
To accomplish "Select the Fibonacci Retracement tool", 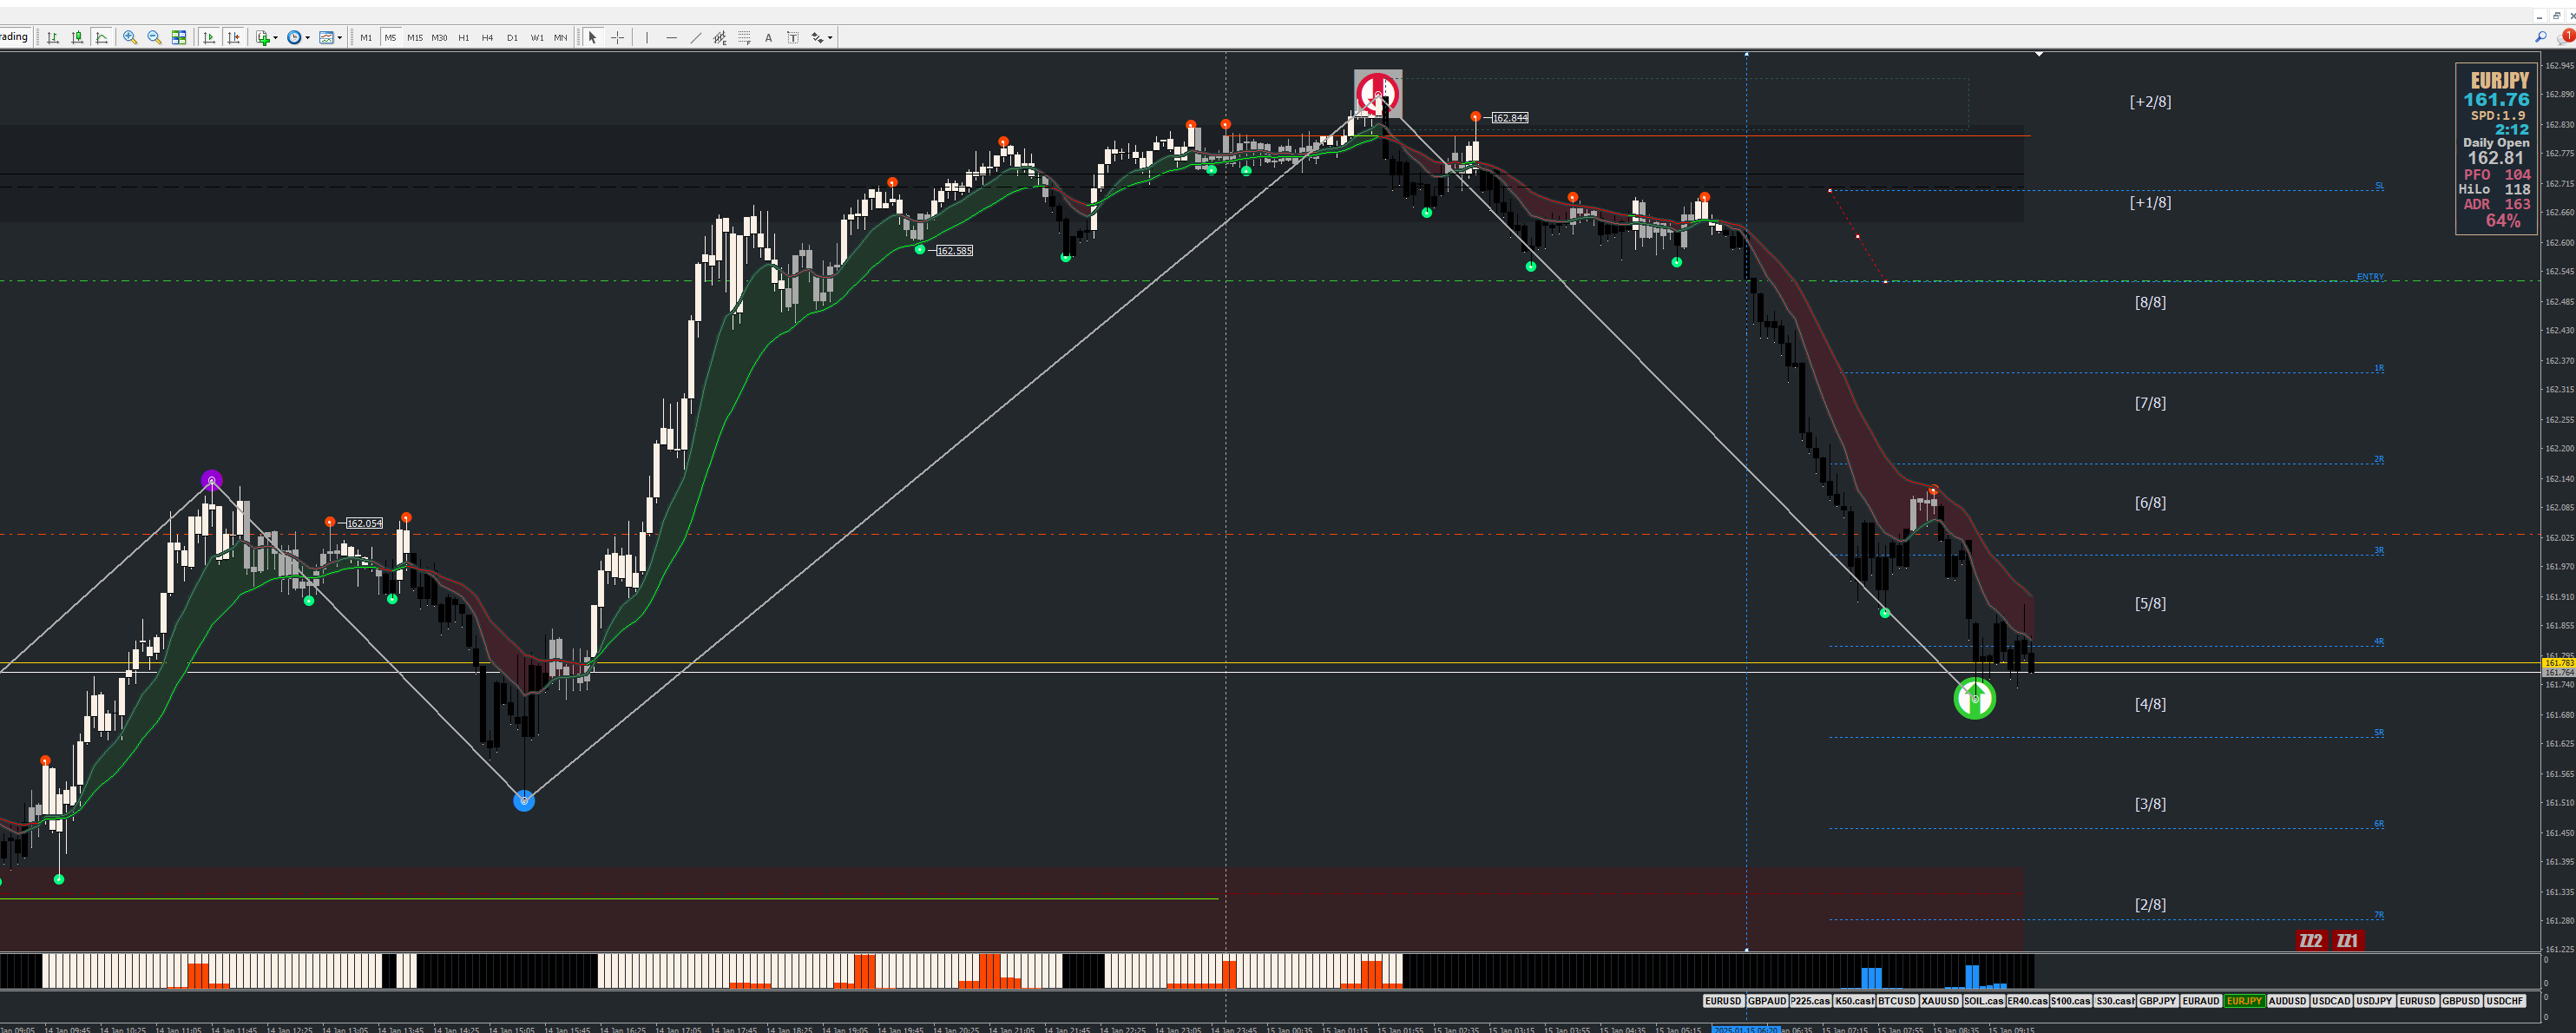I will (744, 37).
